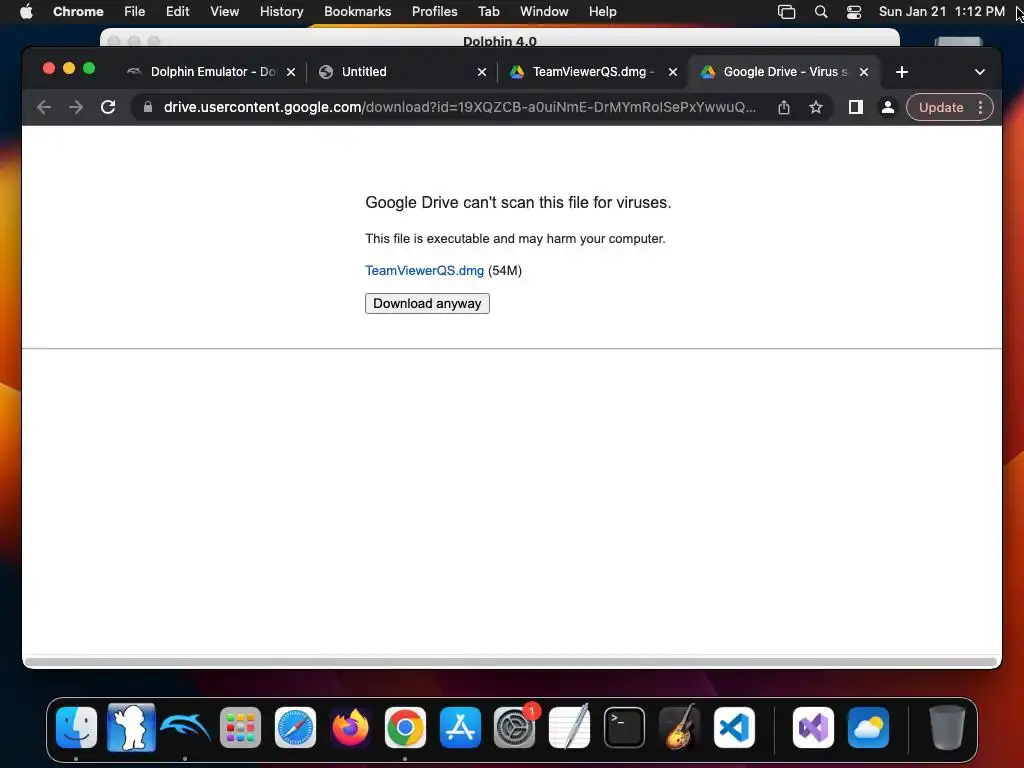The image size is (1024, 768).
Task: Open the View menu
Action: click(x=225, y=12)
